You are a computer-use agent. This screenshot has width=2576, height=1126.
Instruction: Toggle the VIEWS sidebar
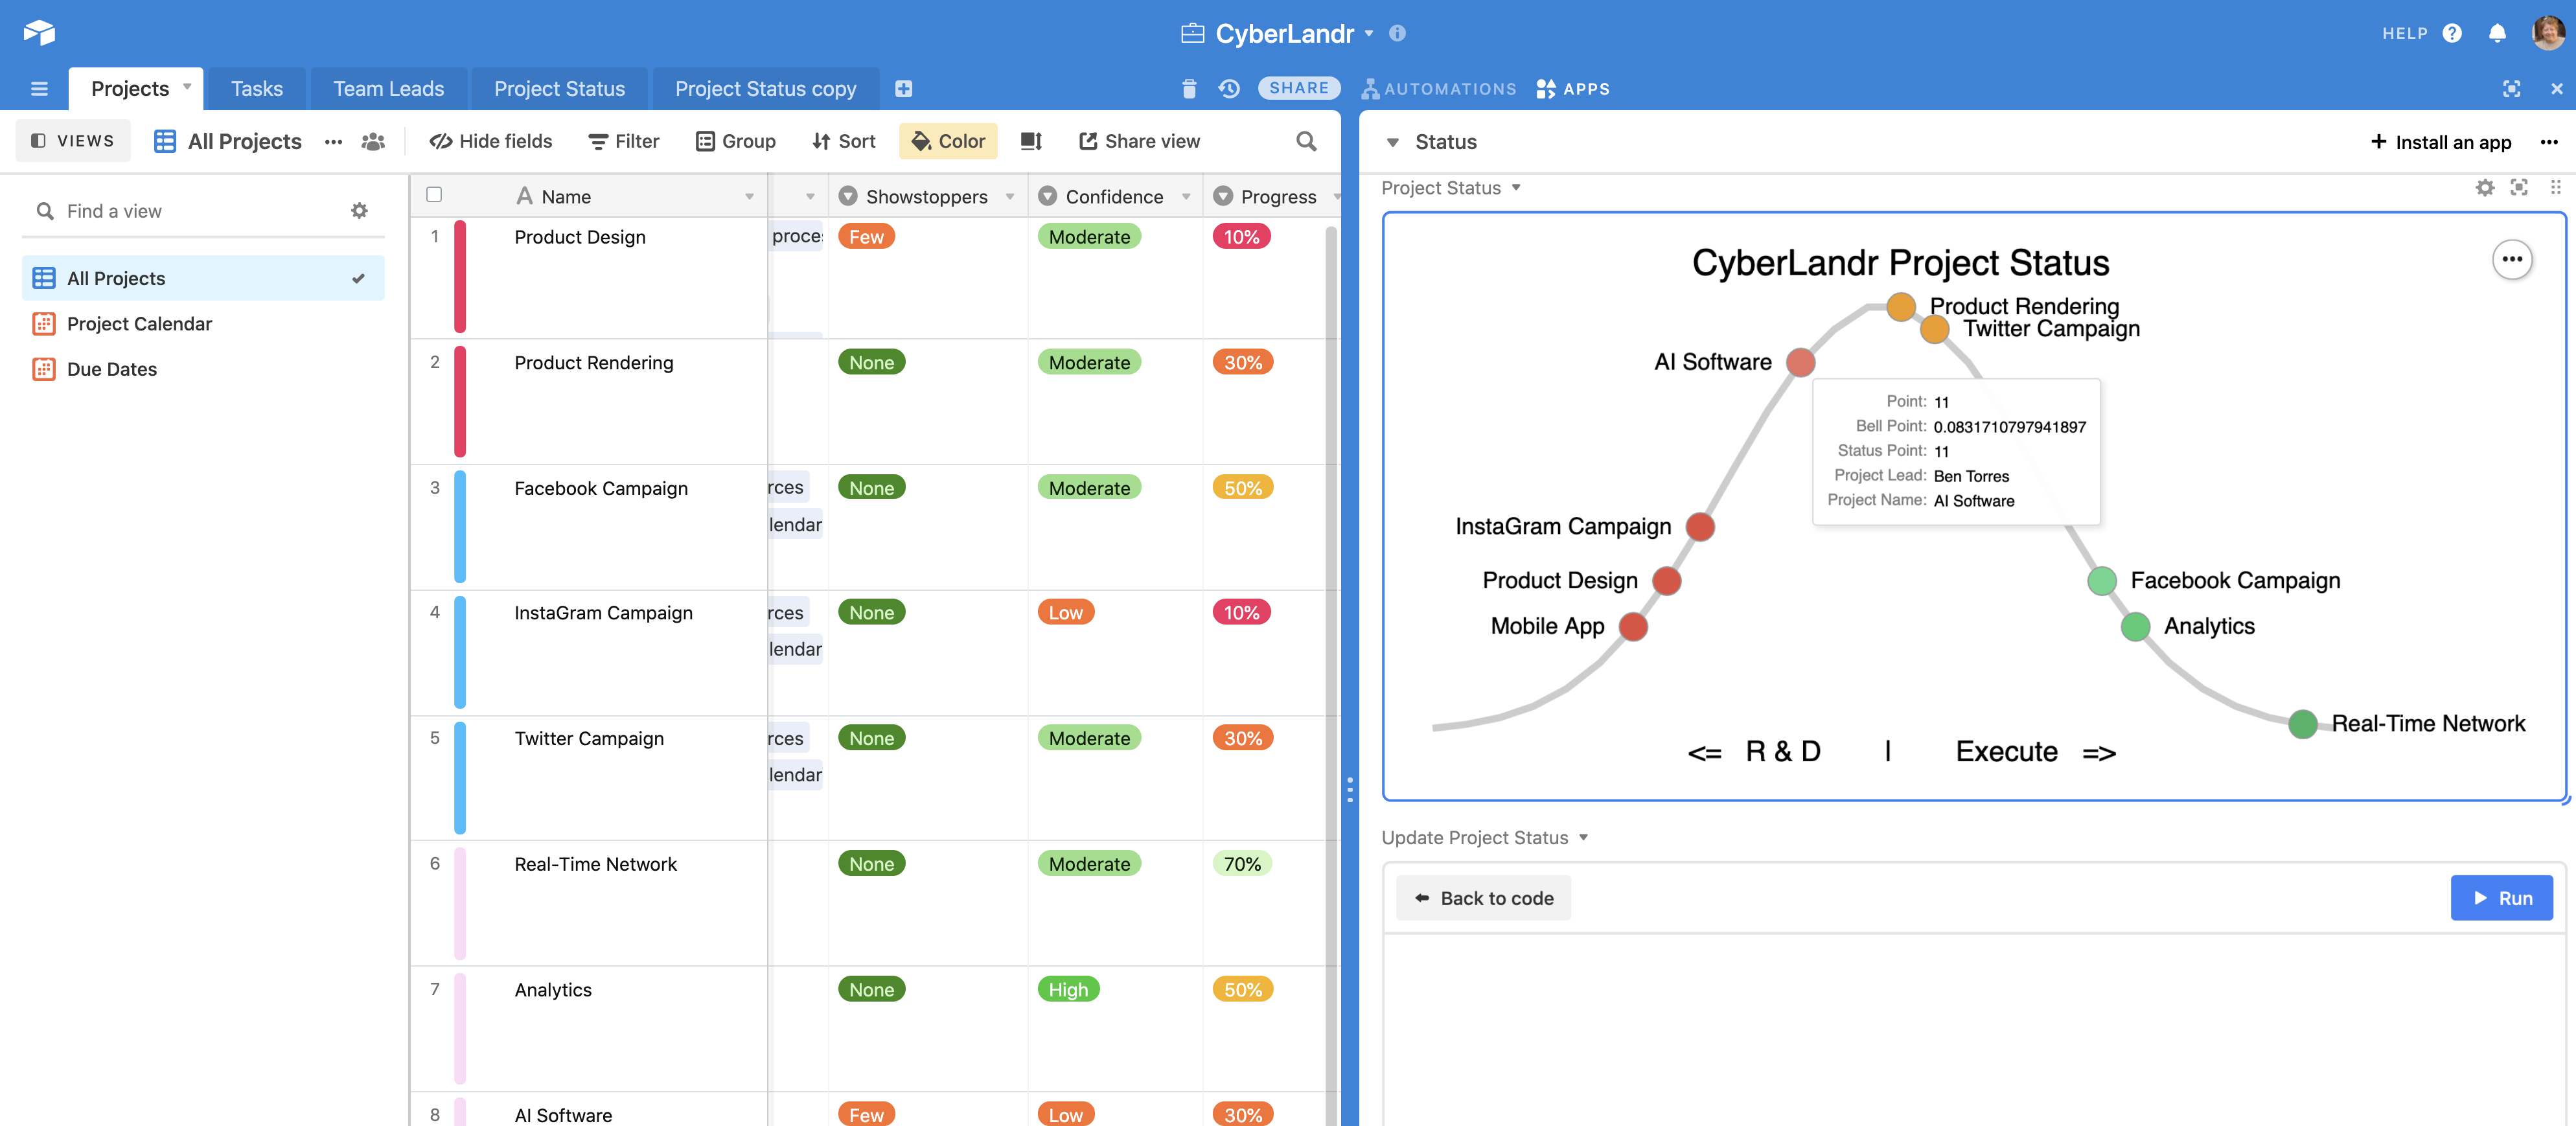pyautogui.click(x=73, y=141)
